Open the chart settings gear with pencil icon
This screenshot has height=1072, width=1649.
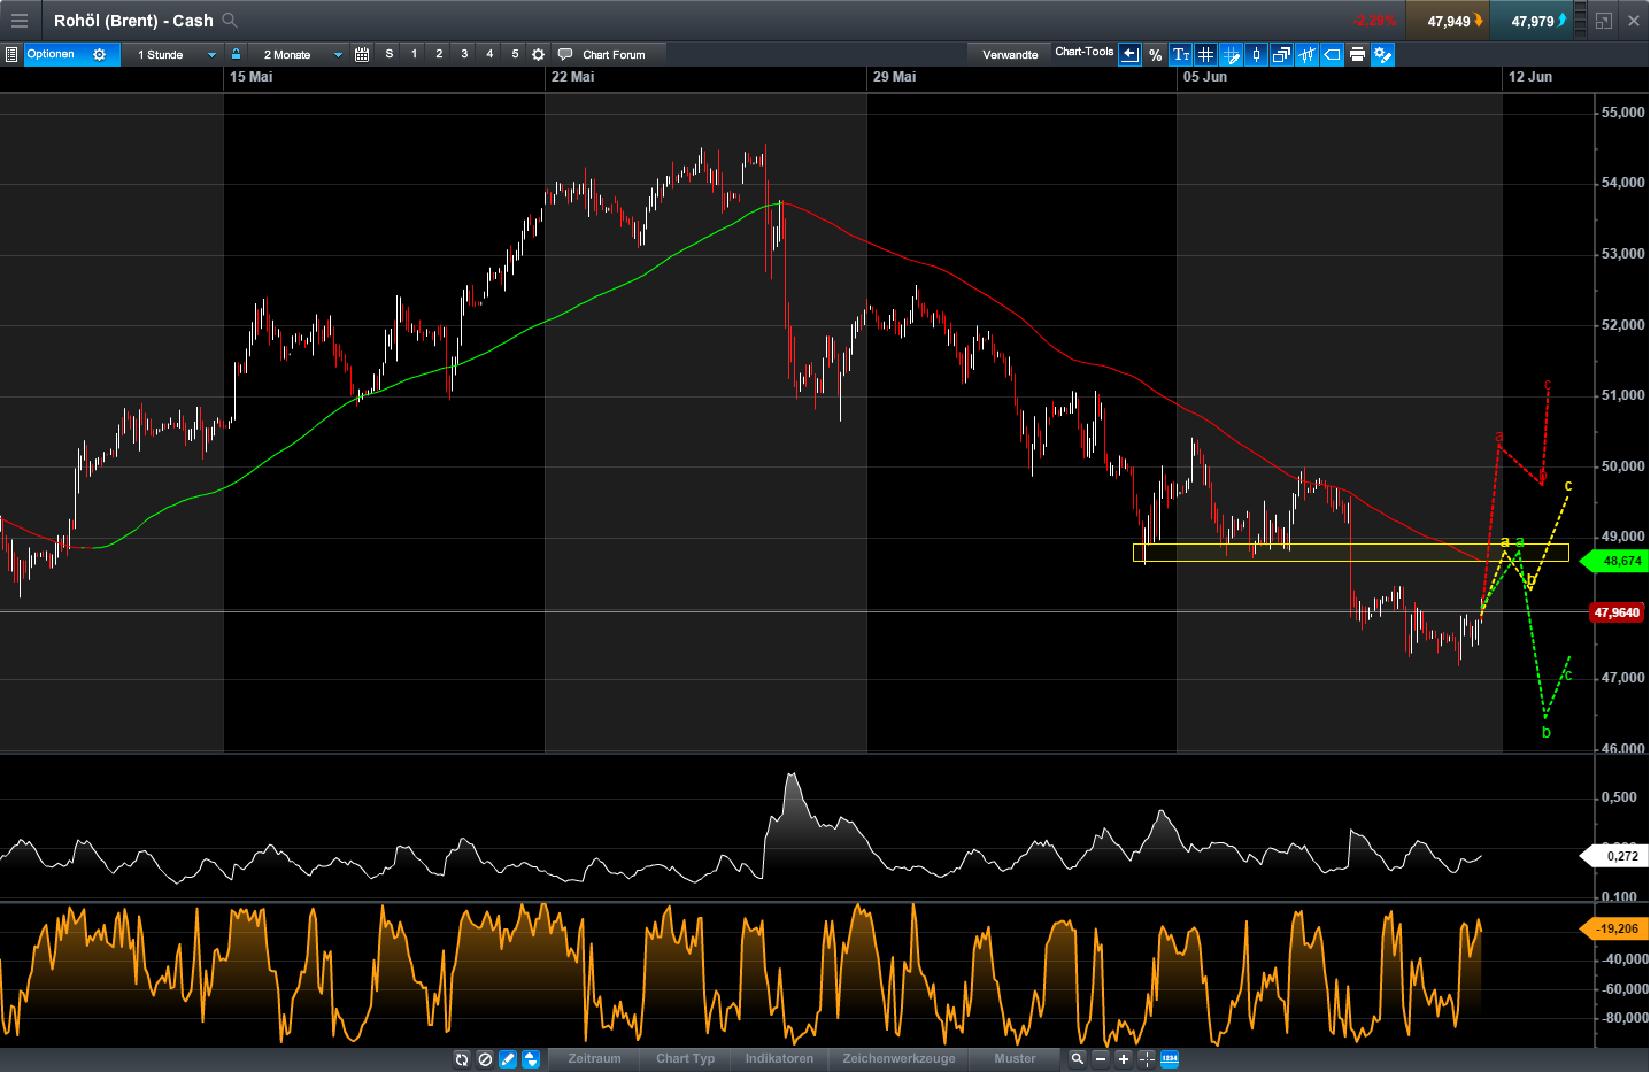click(x=1381, y=55)
